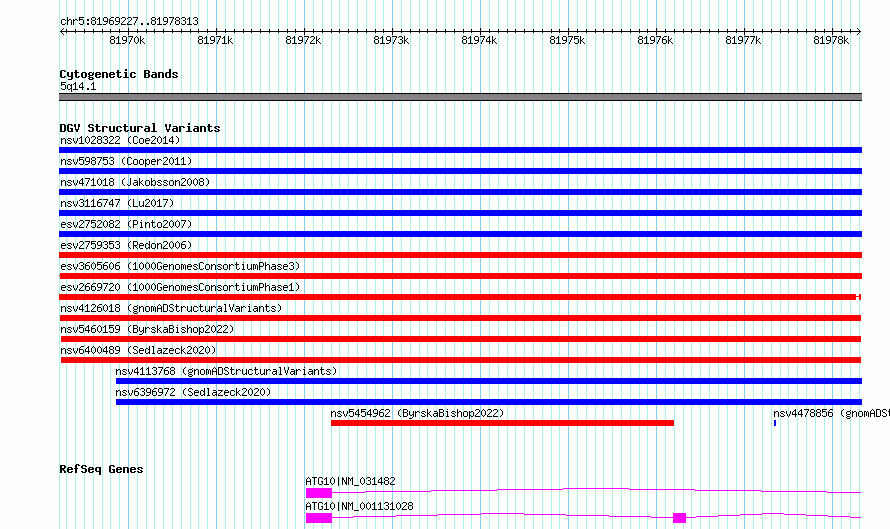This screenshot has height=529, width=890.
Task: Click the 81975k ruler tick label
Action: coord(567,40)
